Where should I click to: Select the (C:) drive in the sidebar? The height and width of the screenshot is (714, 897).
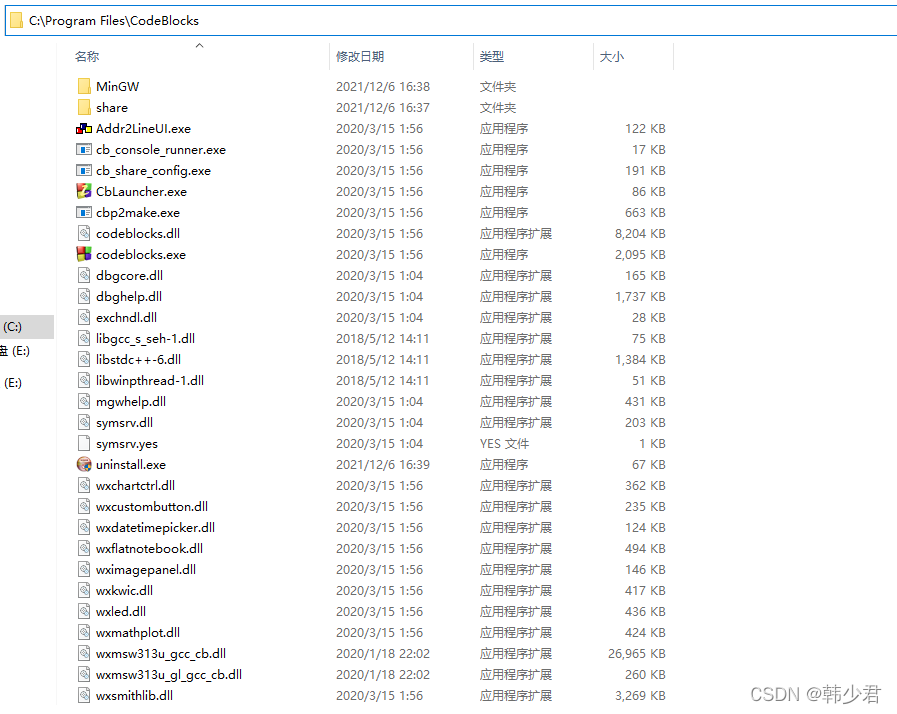(27, 327)
